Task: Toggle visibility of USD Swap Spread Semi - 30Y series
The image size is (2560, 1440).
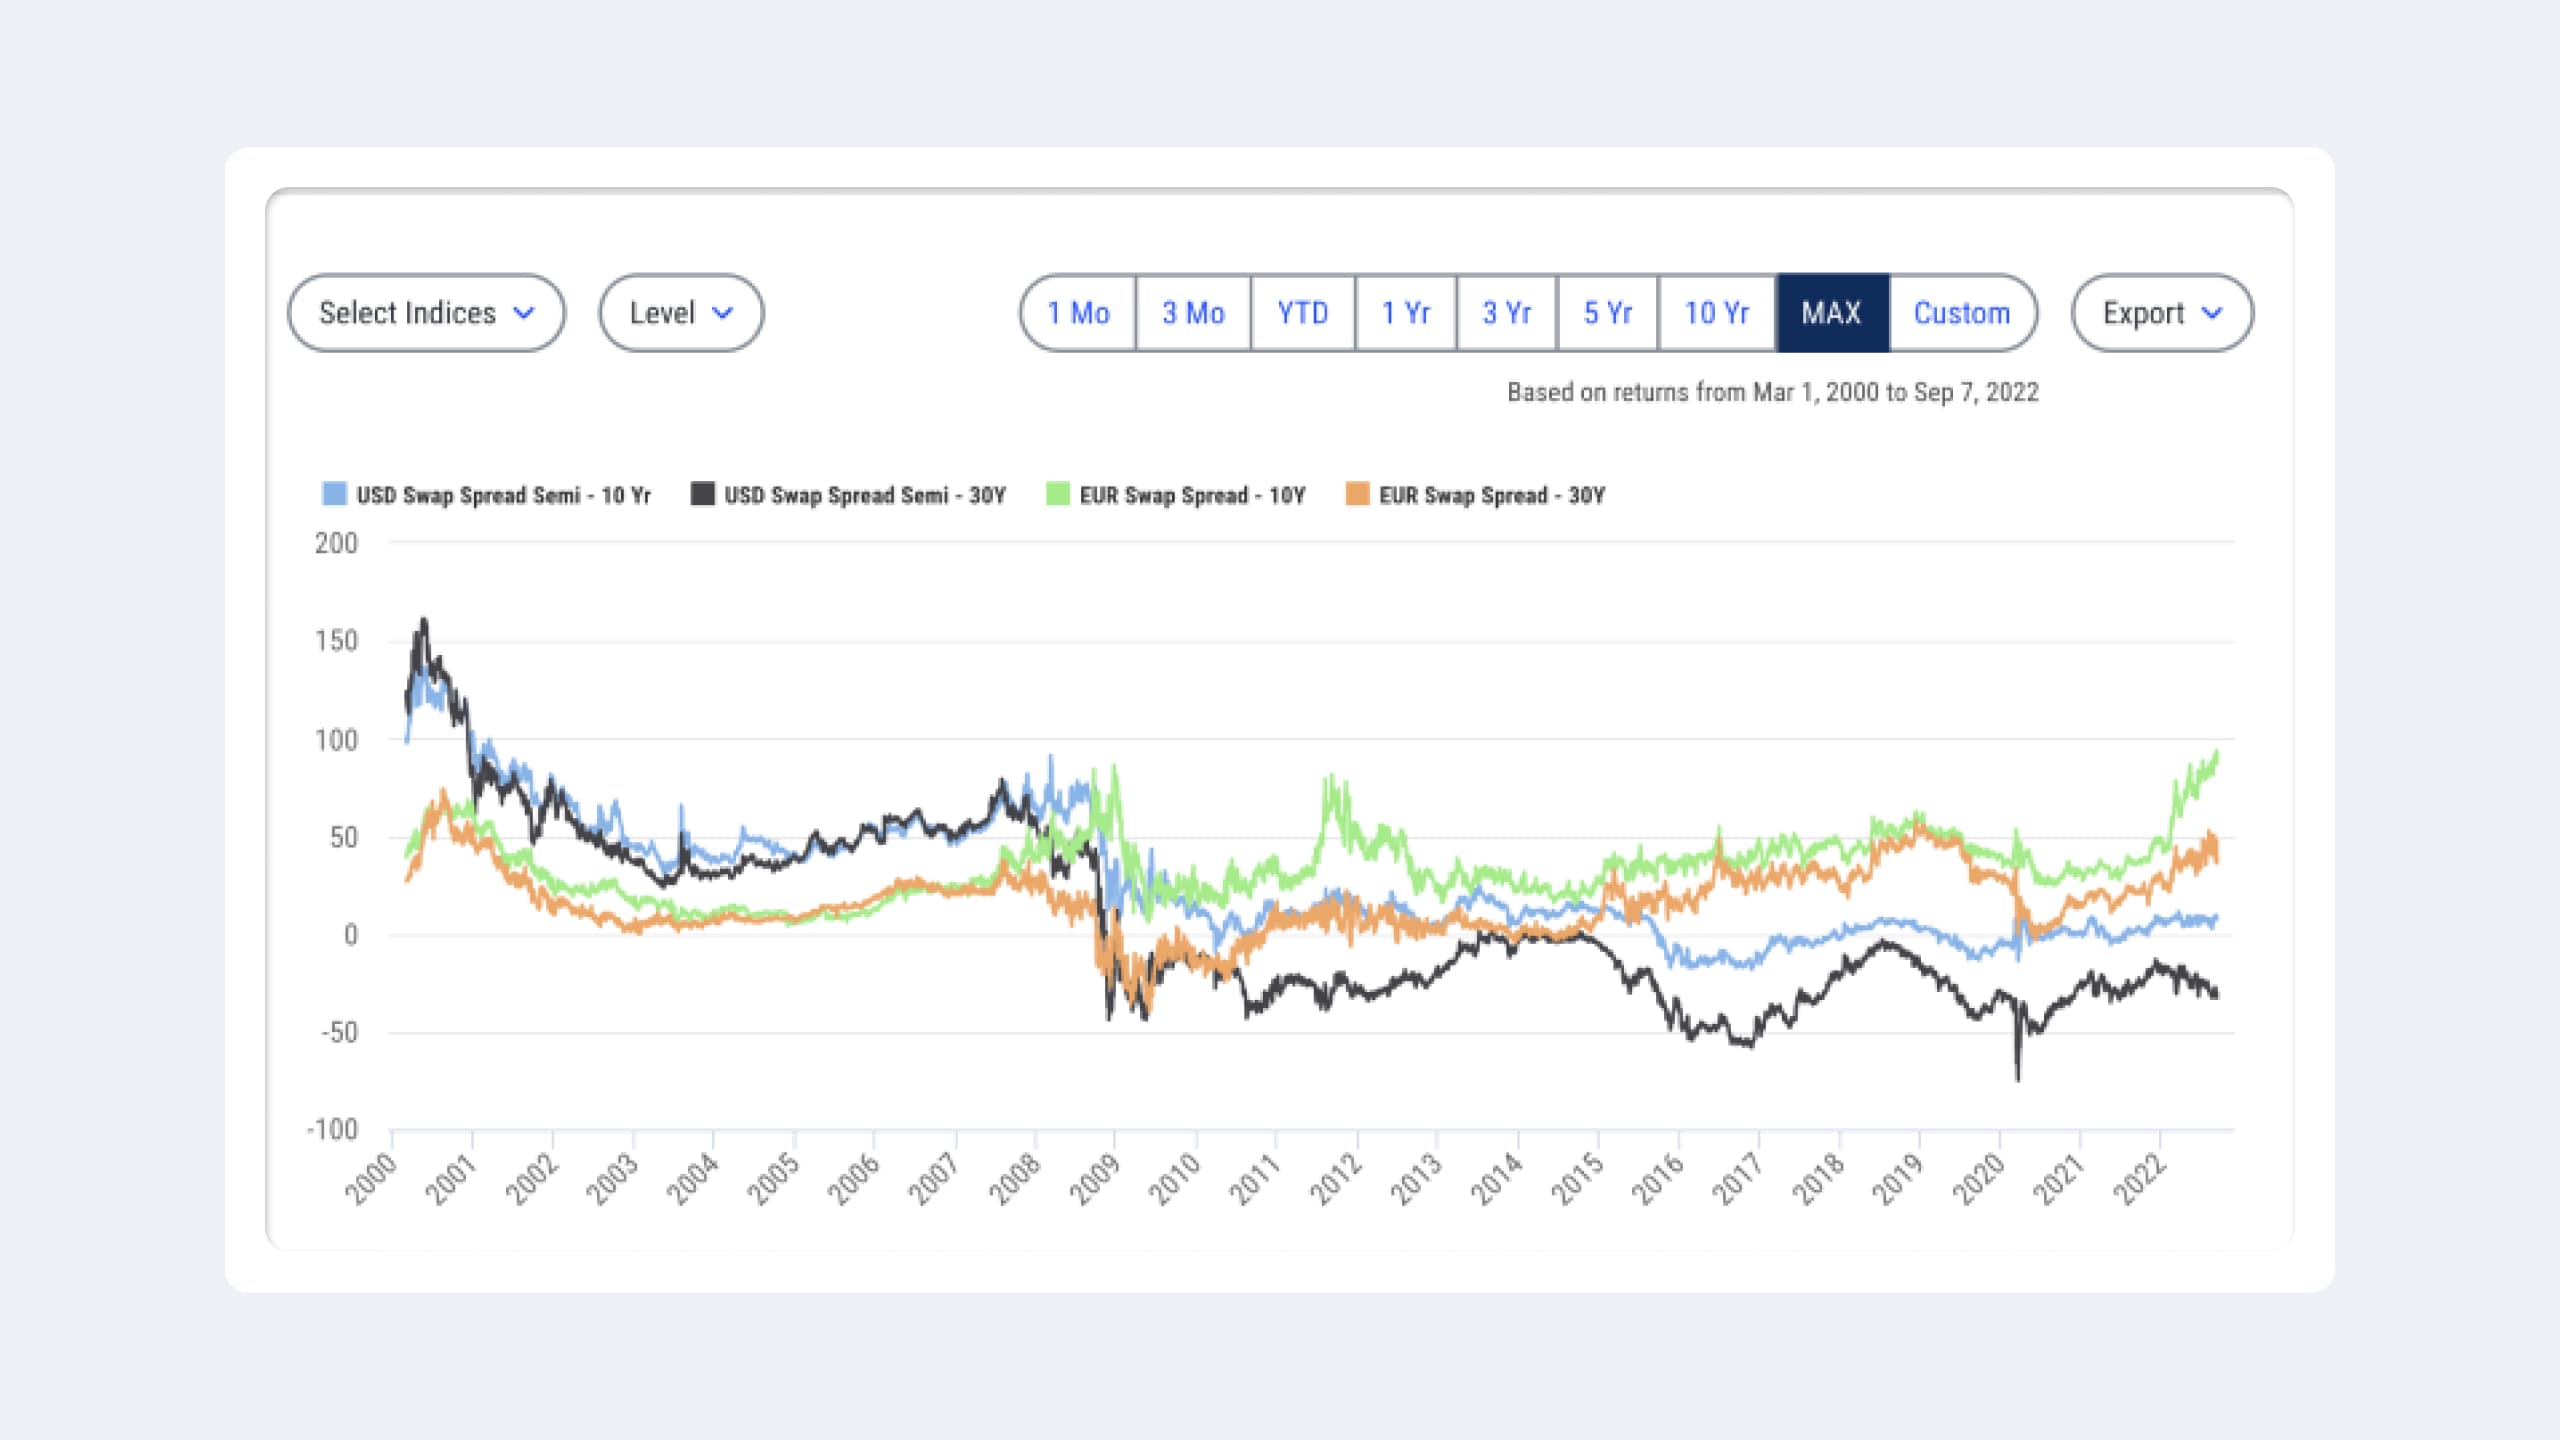Action: pos(702,494)
